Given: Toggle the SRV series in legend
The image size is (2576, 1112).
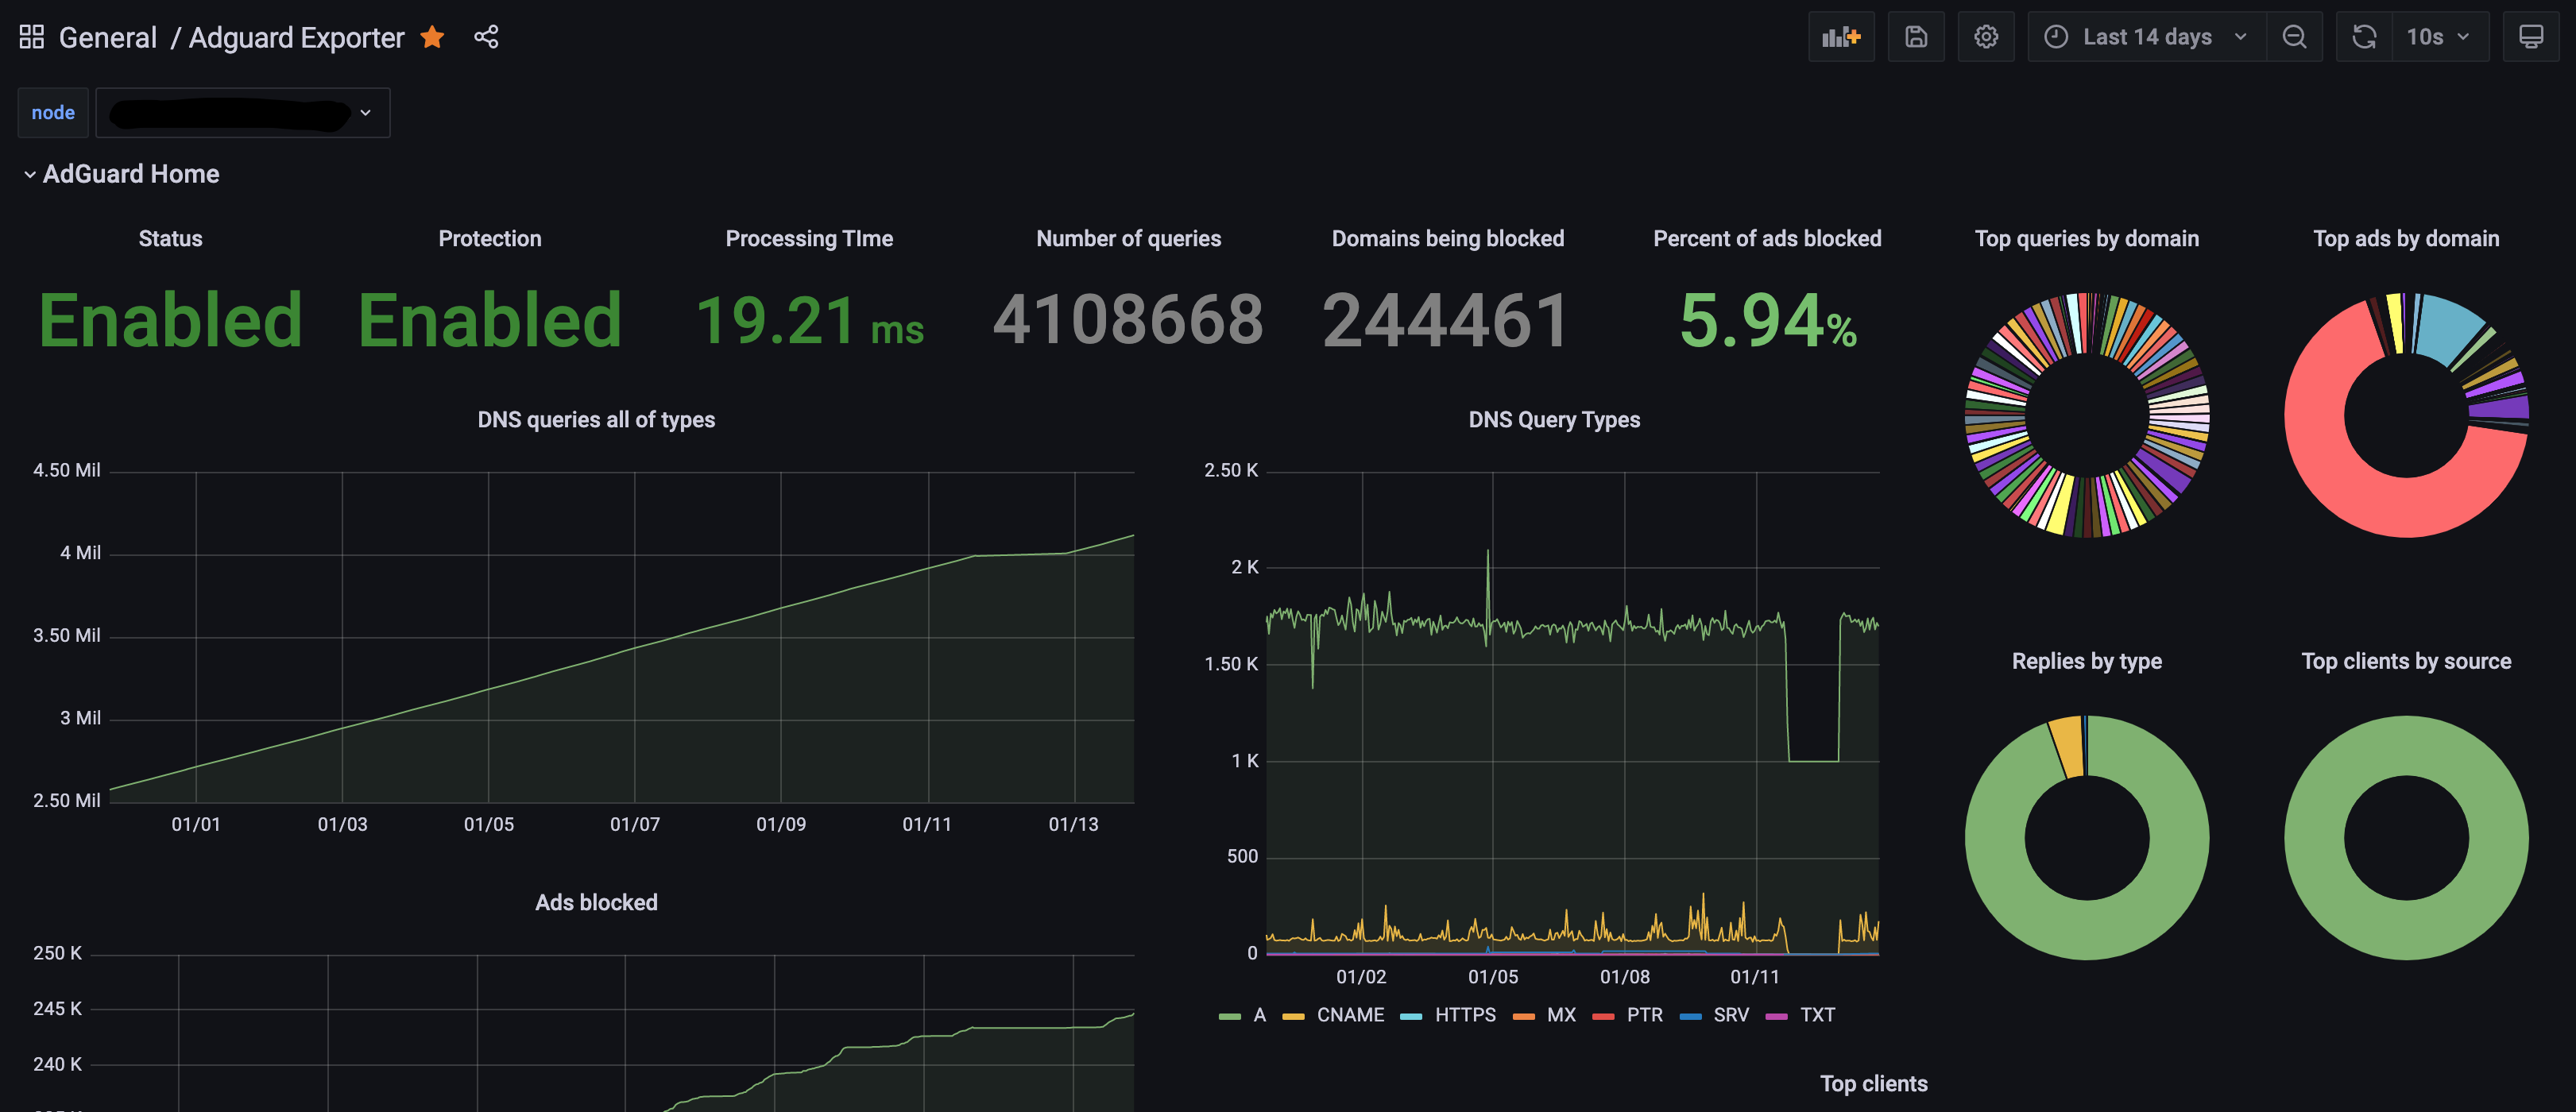Looking at the screenshot, I should click(x=1731, y=1015).
